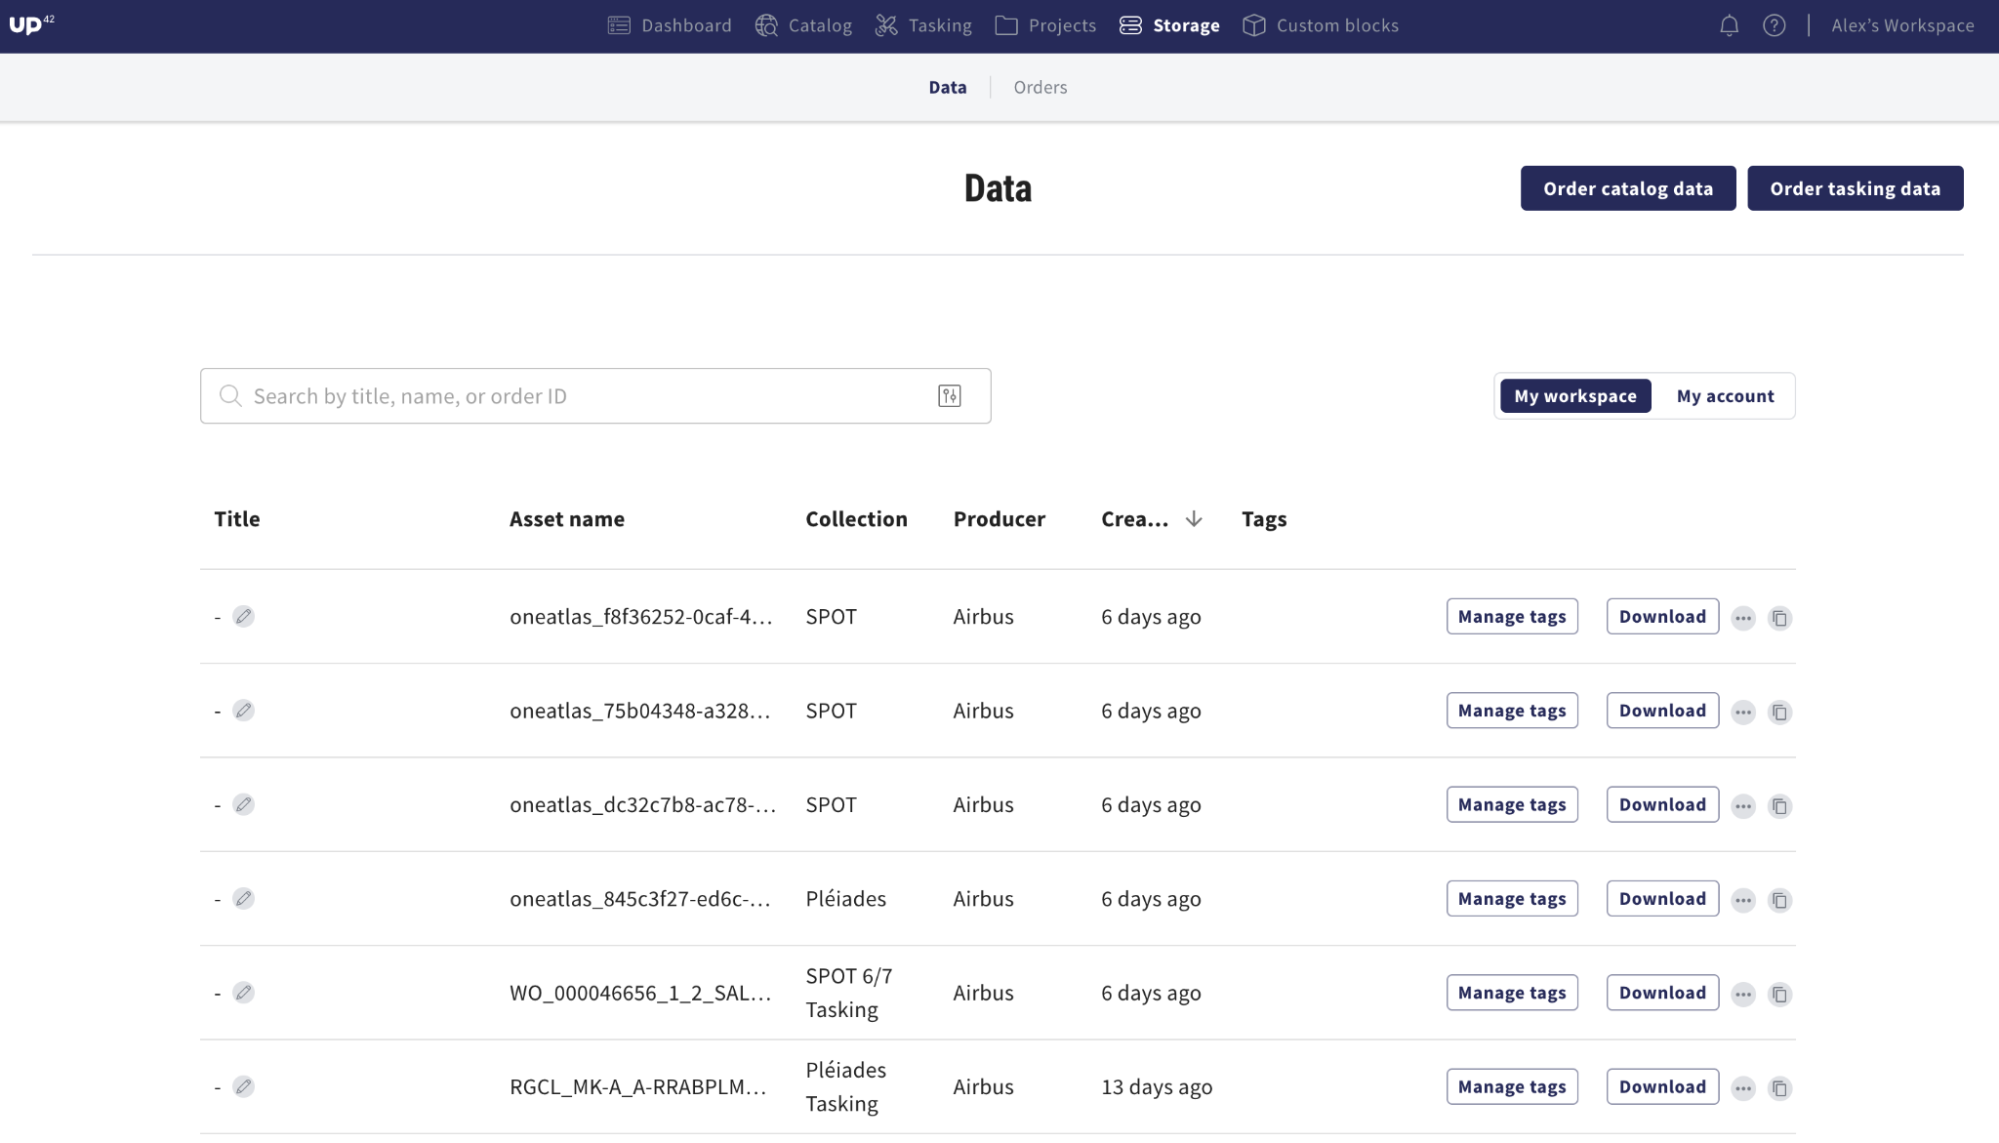
Task: Switch to Orders tab
Action: pos(1039,87)
